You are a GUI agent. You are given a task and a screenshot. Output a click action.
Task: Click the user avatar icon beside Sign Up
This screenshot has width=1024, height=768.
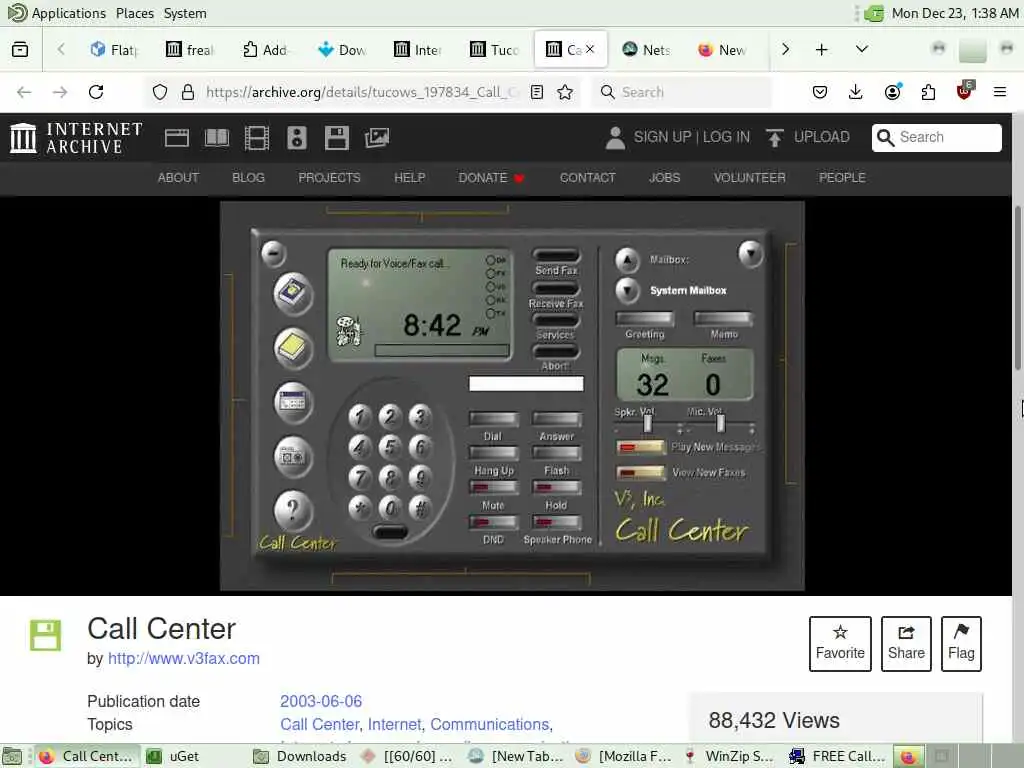(x=615, y=138)
